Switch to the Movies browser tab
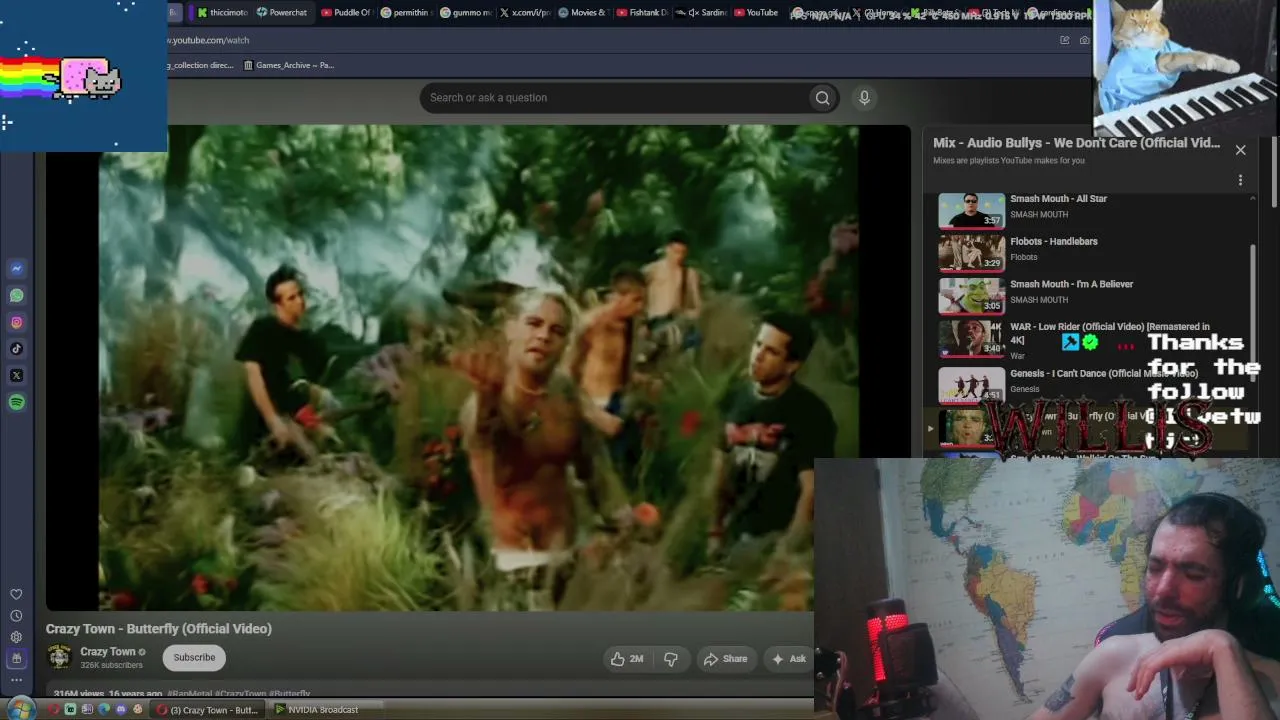Screen dimensions: 1280x720 tap(584, 12)
